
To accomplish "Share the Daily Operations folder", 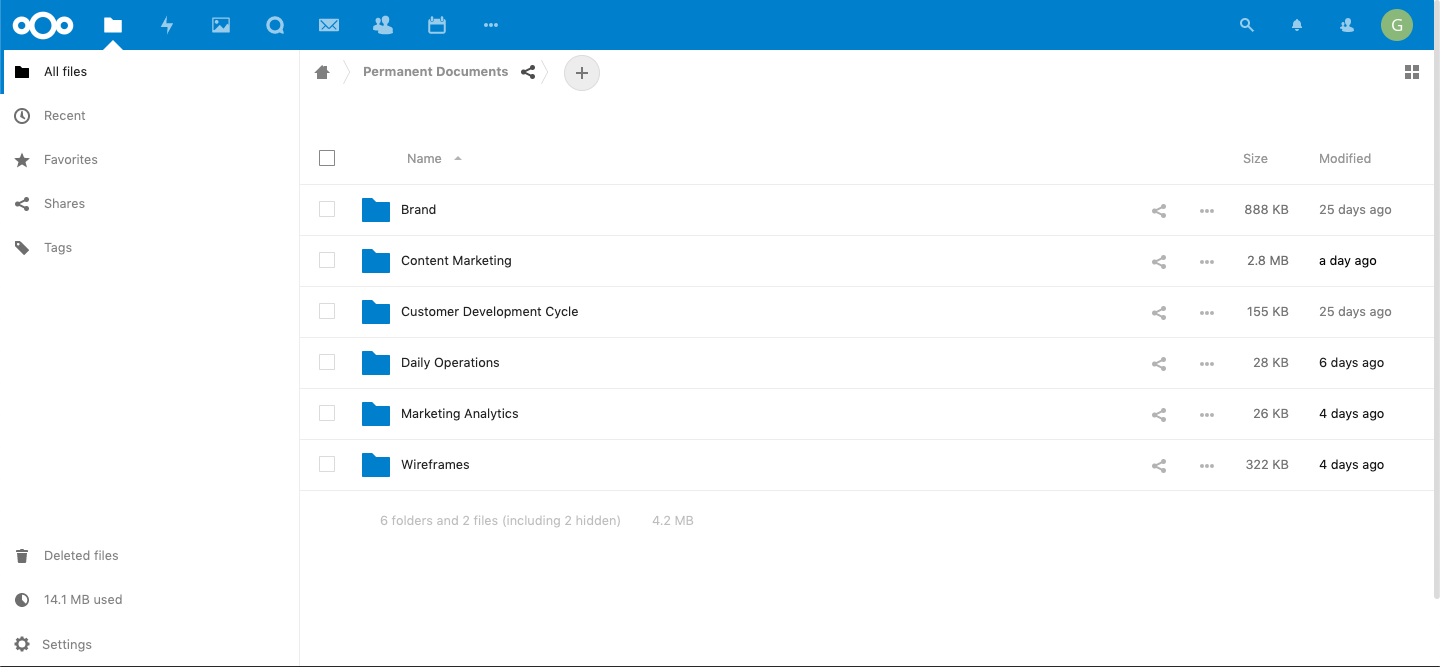I will pos(1159,363).
